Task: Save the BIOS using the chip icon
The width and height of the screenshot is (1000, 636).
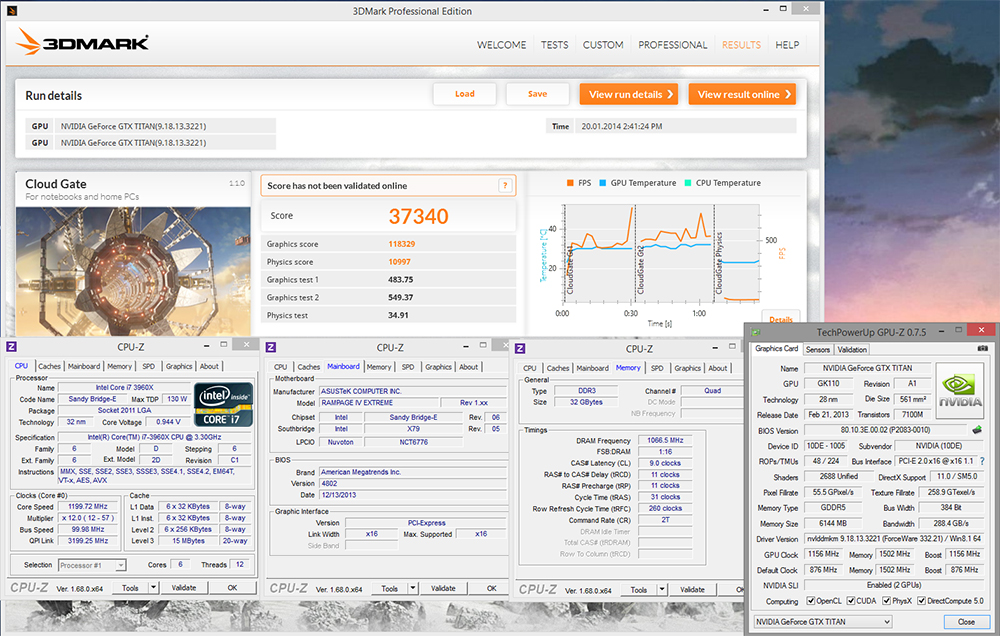Action: 976,430
